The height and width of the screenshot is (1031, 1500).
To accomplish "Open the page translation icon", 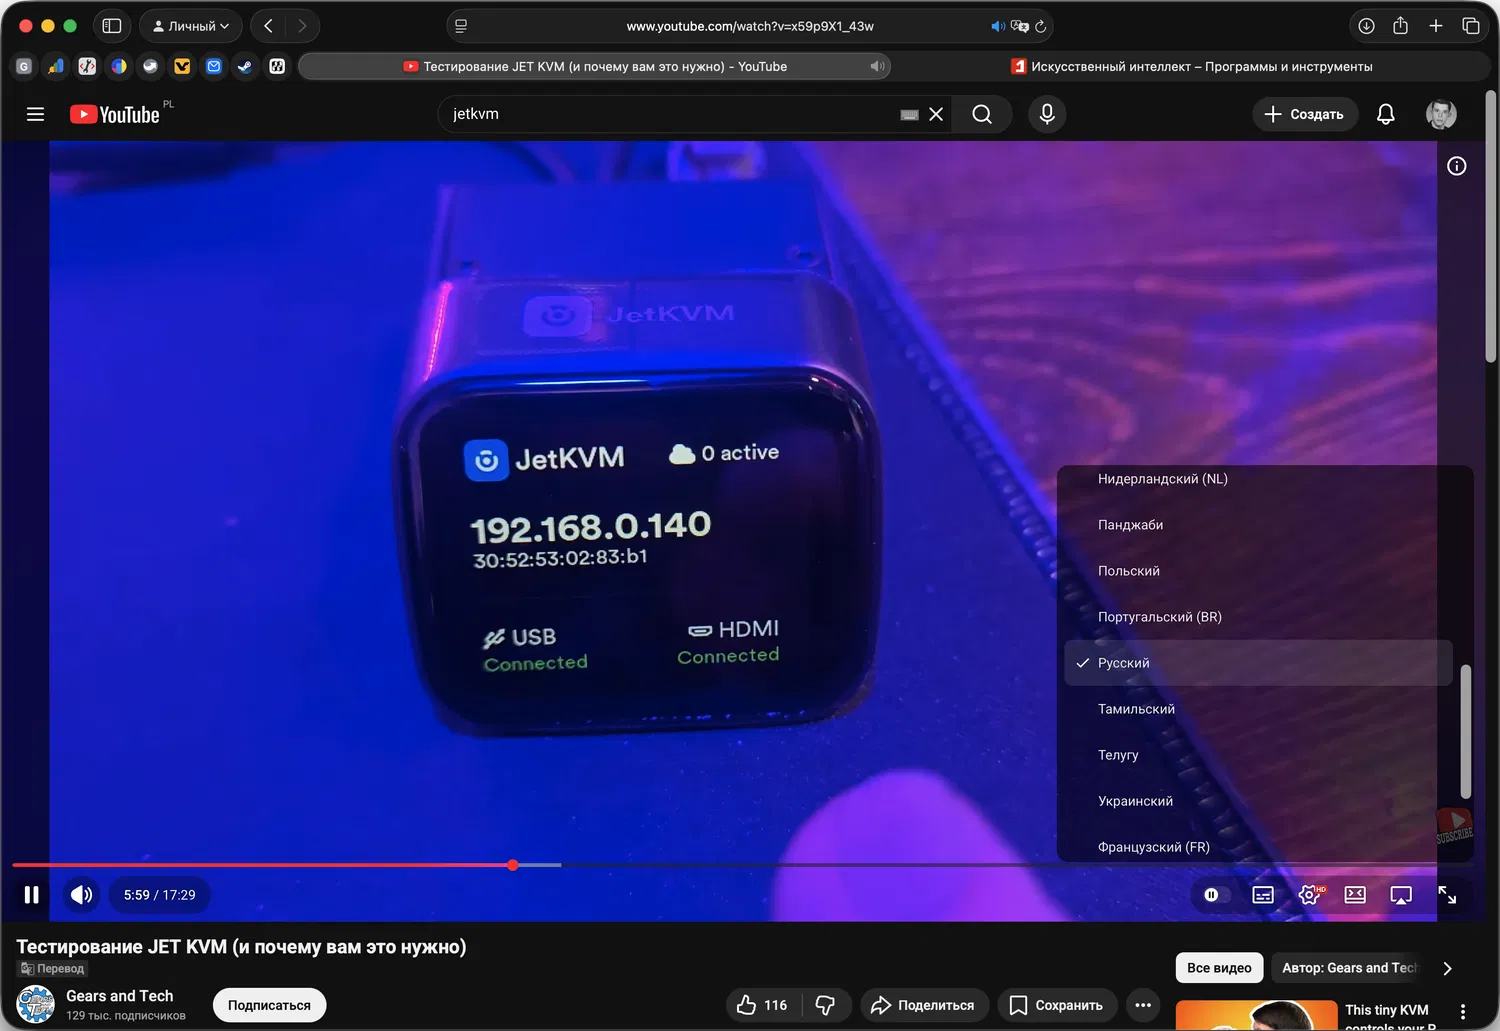I will pos(1019,26).
